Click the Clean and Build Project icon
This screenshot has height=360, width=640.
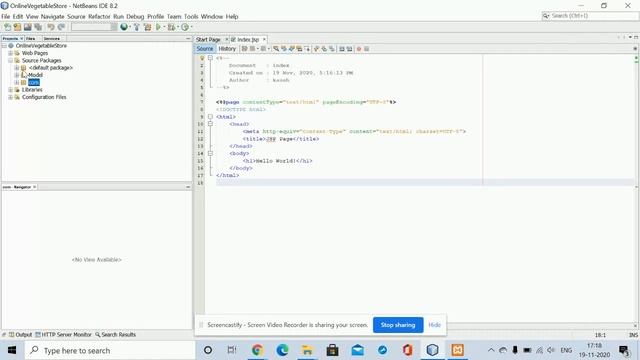(147, 27)
